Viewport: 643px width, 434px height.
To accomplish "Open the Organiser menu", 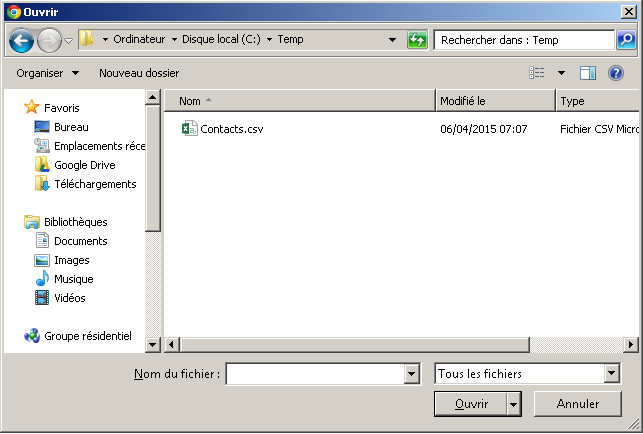I will click(48, 73).
